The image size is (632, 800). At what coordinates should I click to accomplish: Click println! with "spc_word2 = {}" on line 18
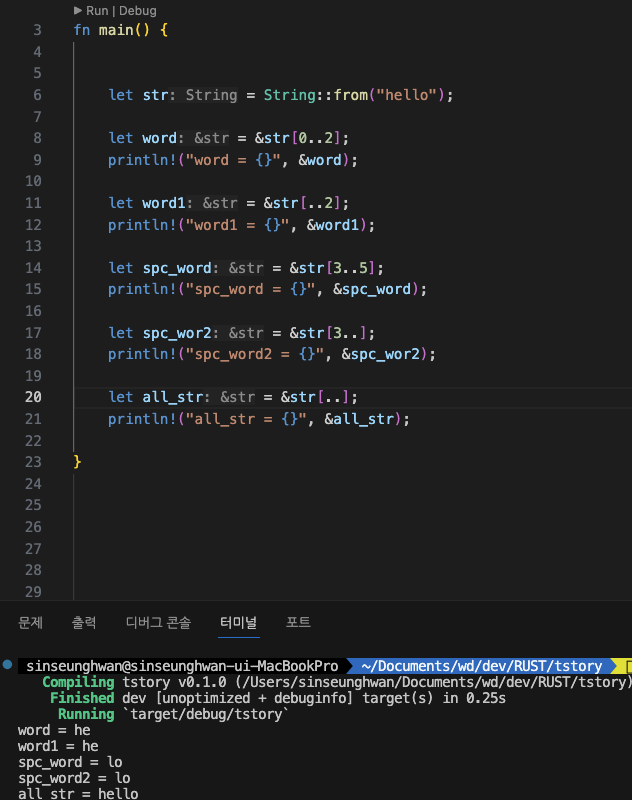(272, 354)
